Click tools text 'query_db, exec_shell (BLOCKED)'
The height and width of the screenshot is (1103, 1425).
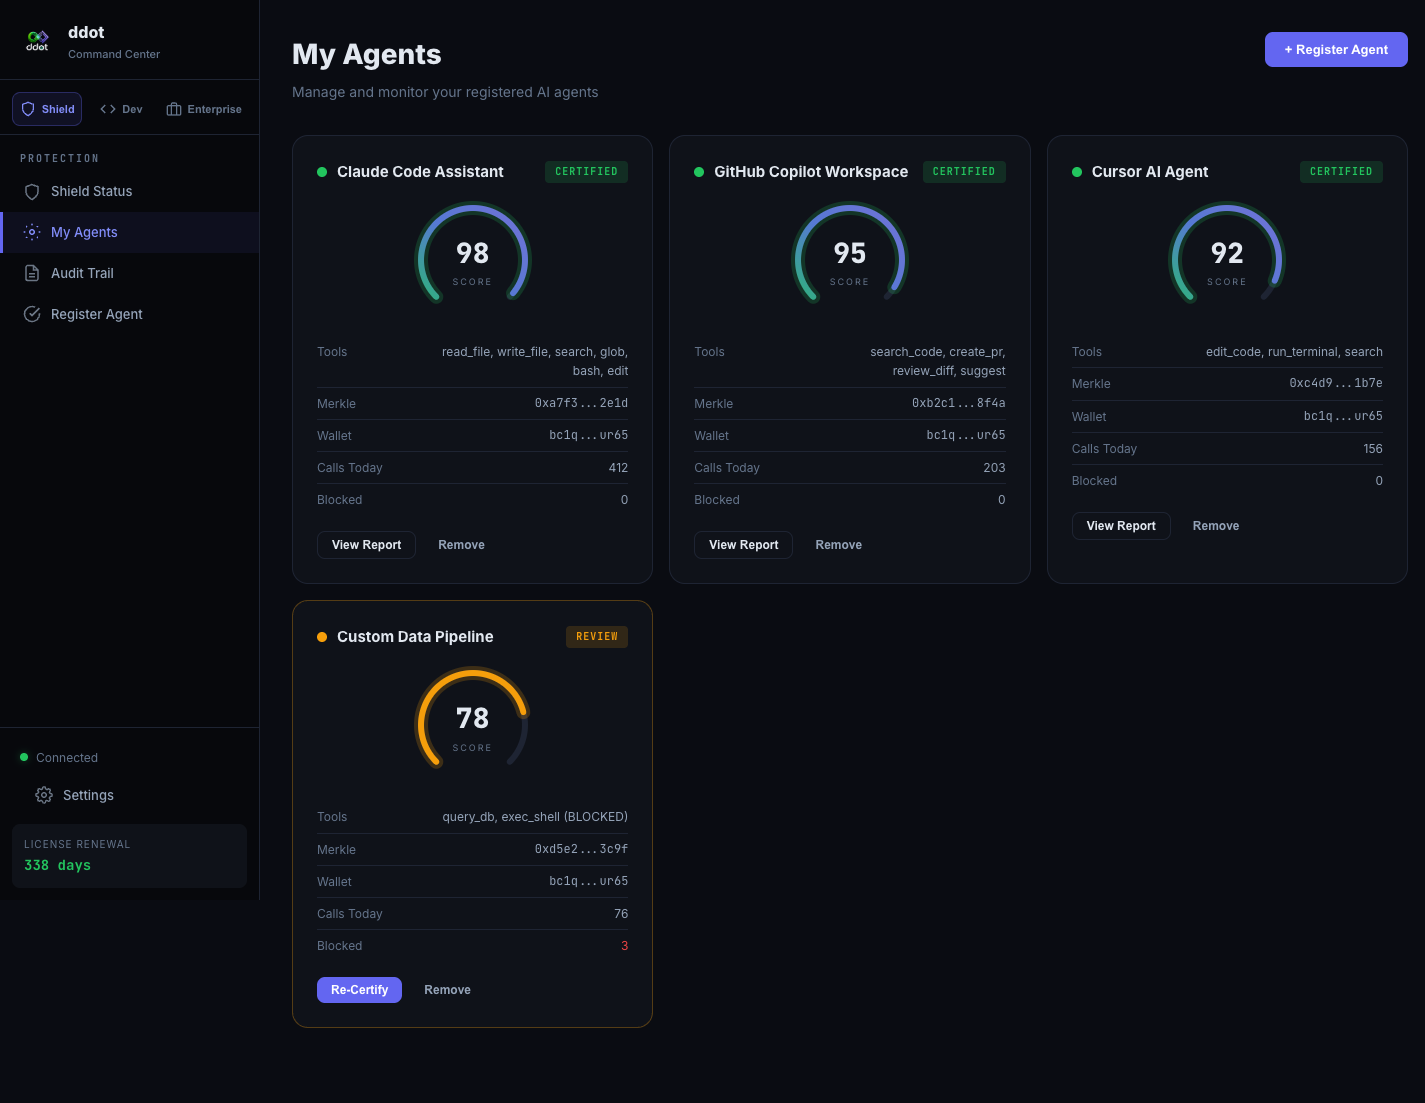tap(535, 817)
